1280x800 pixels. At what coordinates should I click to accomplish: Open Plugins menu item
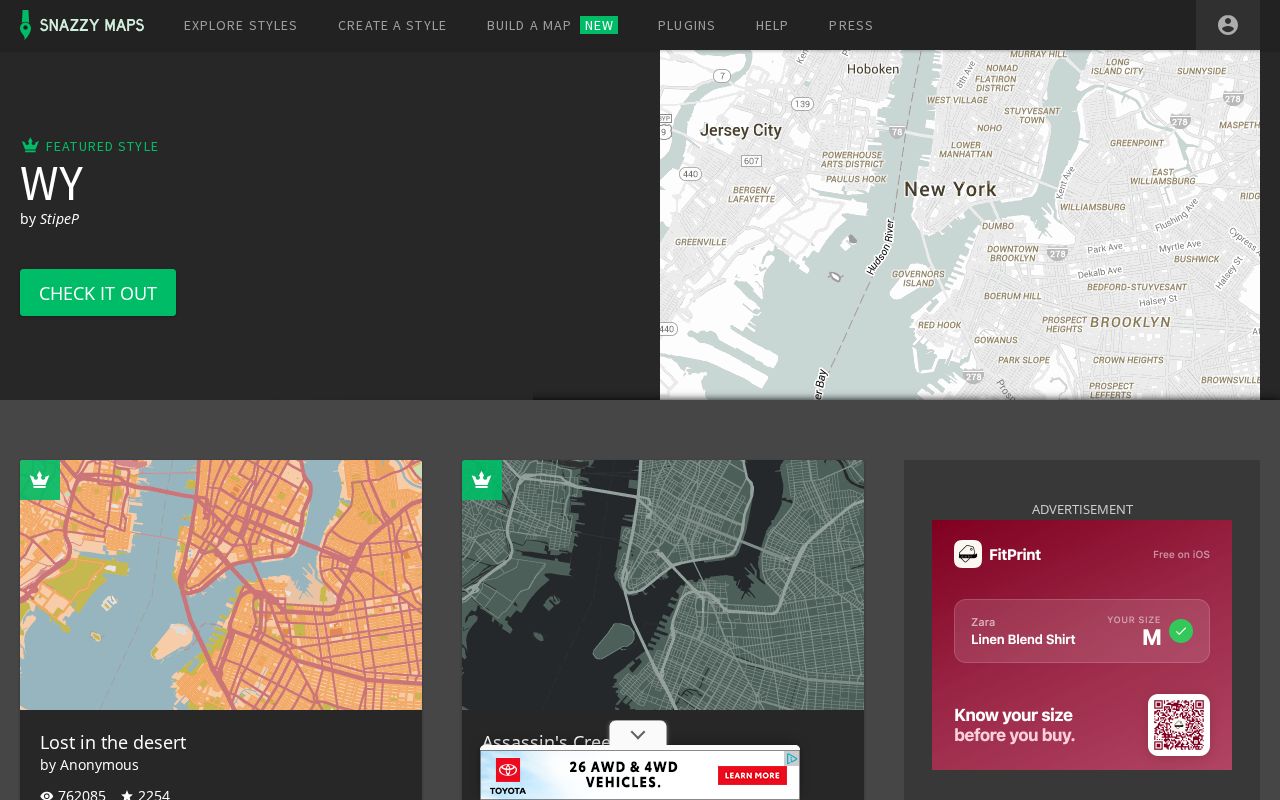pos(687,25)
